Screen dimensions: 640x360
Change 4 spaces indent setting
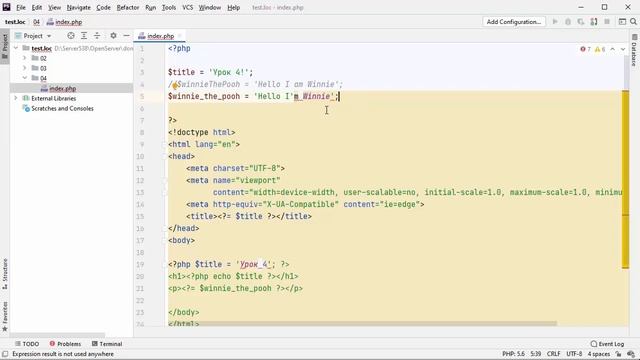pyautogui.click(x=599, y=354)
